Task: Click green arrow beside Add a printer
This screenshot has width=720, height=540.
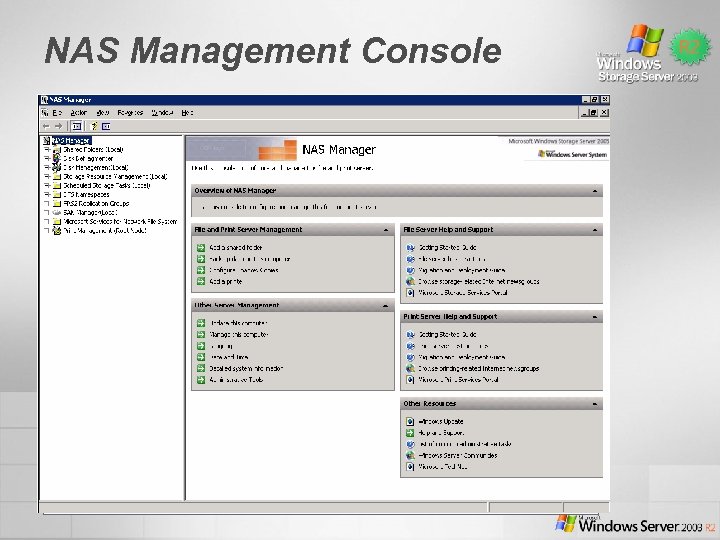Action: tap(201, 281)
